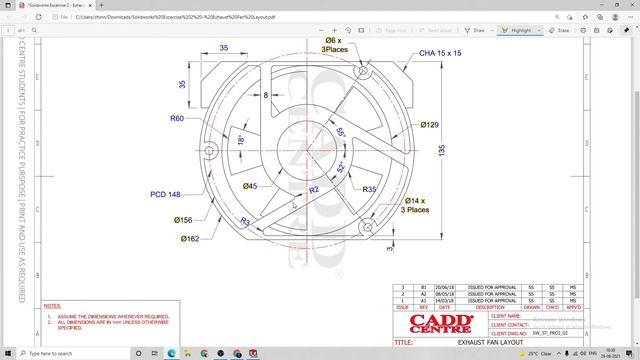Image resolution: width=640 pixels, height=360 pixels.
Task: Click the address bar file path
Action: pos(176,17)
